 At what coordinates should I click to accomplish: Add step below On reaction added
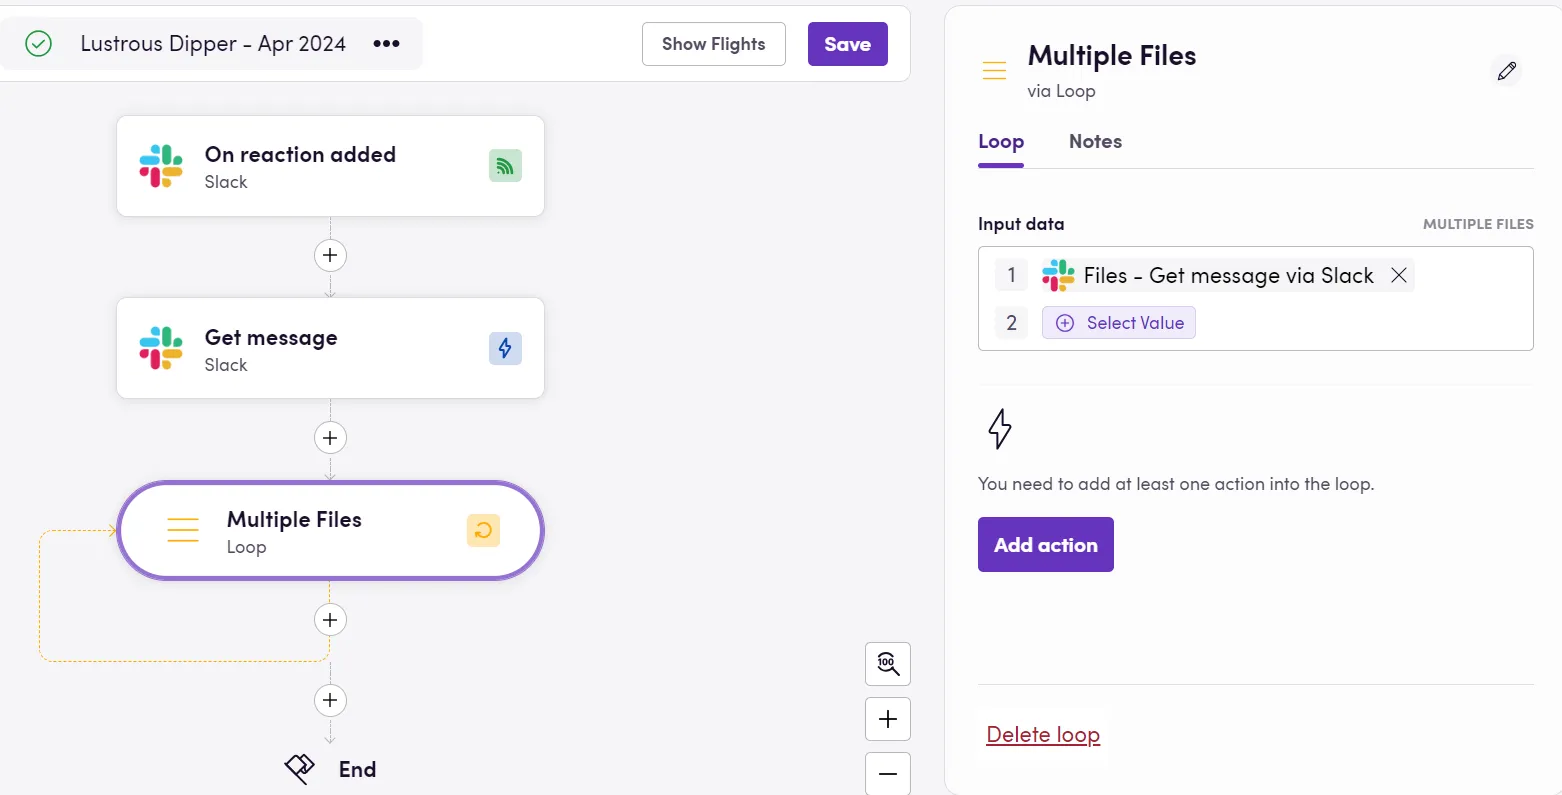point(330,255)
